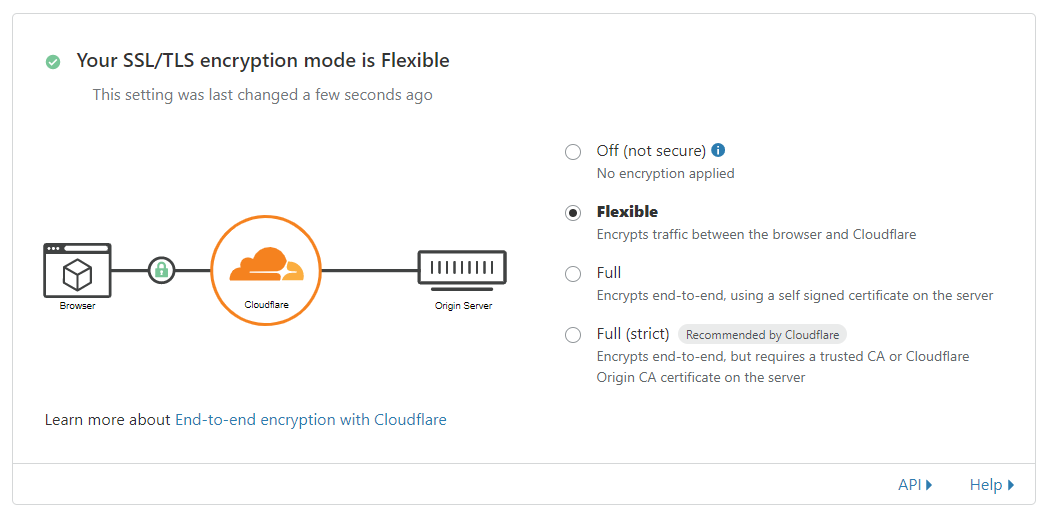Expand the API section
The width and height of the screenshot is (1040, 507).
point(915,485)
